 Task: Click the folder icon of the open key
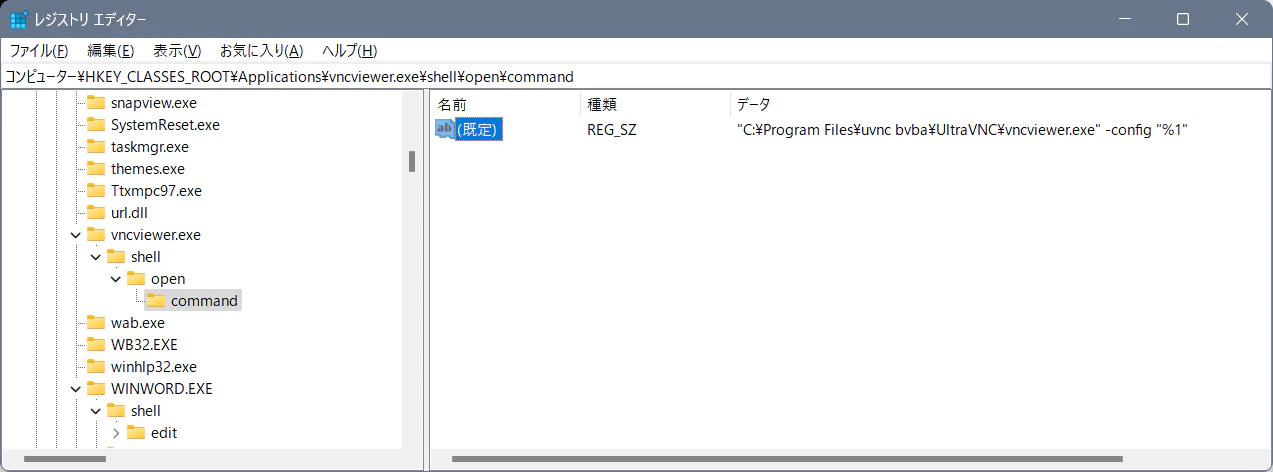click(136, 279)
